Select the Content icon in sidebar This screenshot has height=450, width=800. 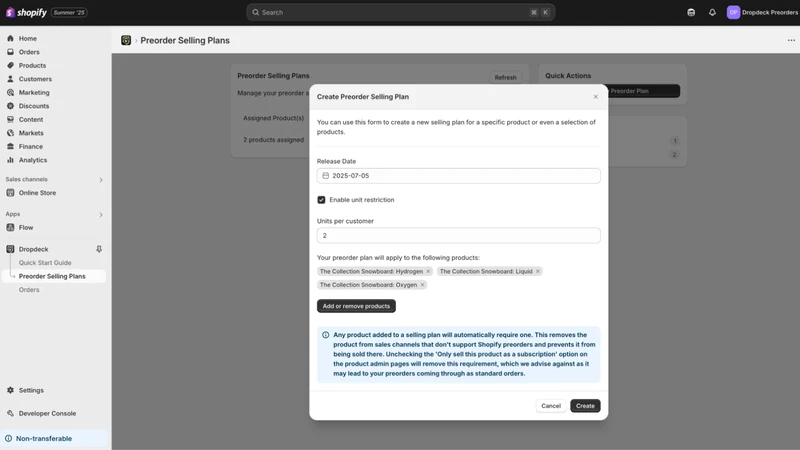click(10, 119)
